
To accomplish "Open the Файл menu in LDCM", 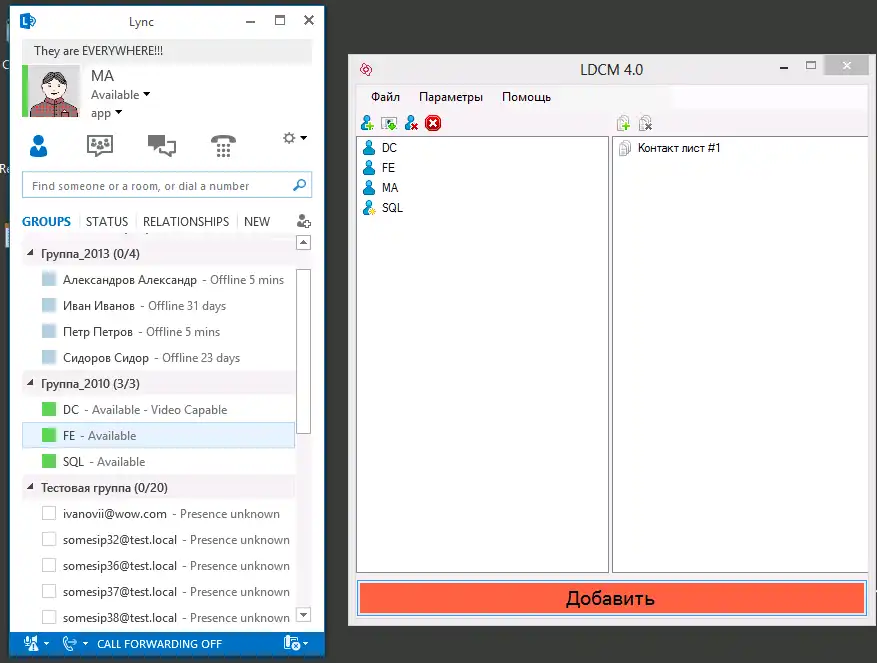I will [385, 97].
